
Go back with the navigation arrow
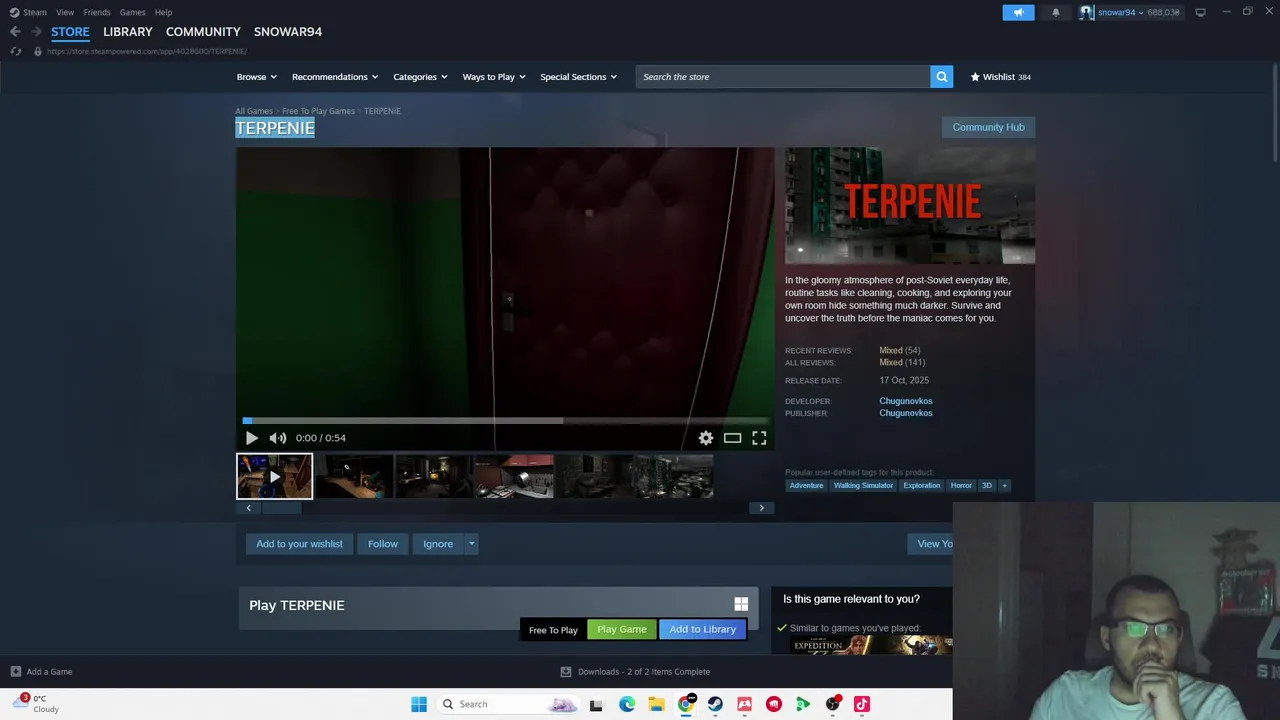click(x=15, y=32)
